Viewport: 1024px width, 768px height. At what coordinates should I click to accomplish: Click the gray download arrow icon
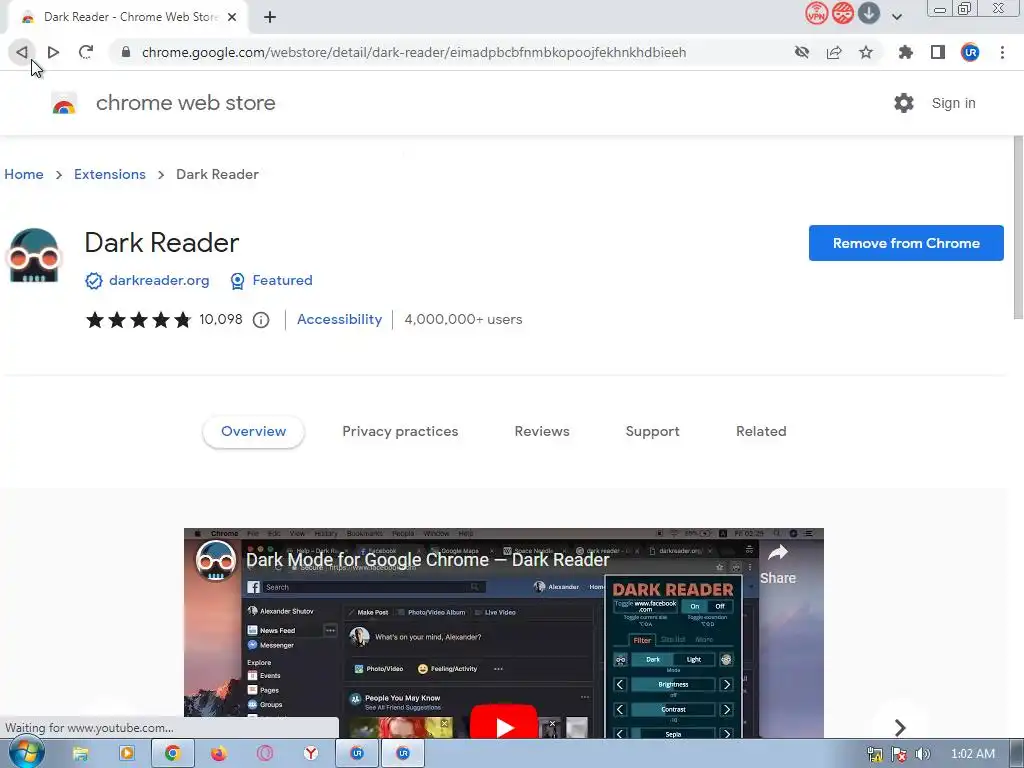click(x=869, y=13)
